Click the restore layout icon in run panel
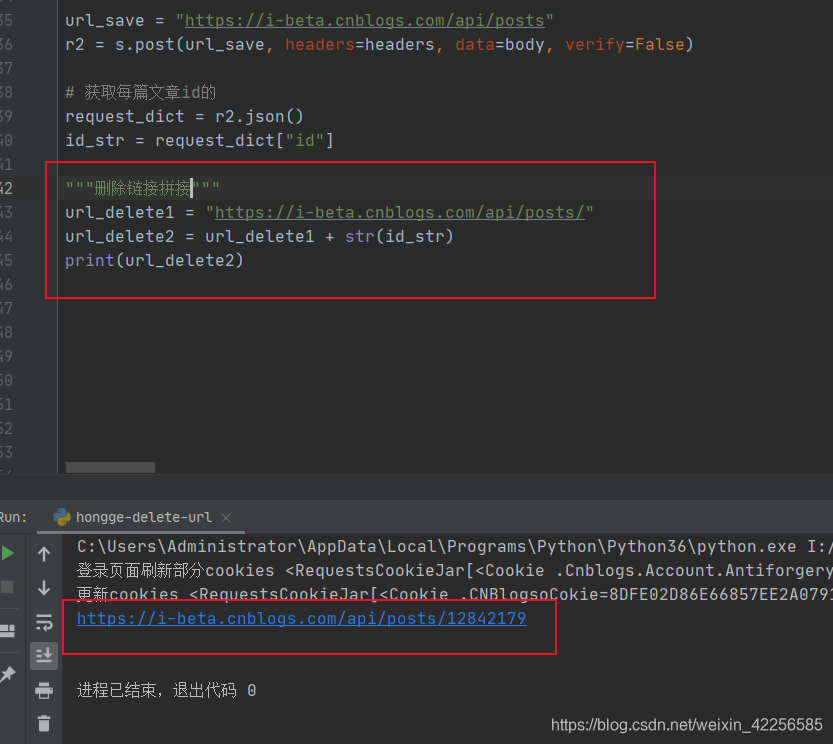 7,631
